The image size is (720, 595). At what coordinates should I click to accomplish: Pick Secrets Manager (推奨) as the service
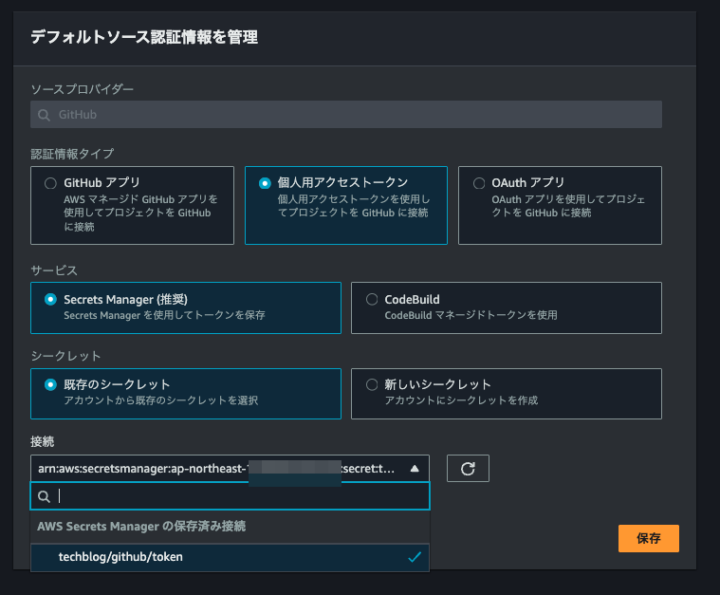(x=51, y=299)
